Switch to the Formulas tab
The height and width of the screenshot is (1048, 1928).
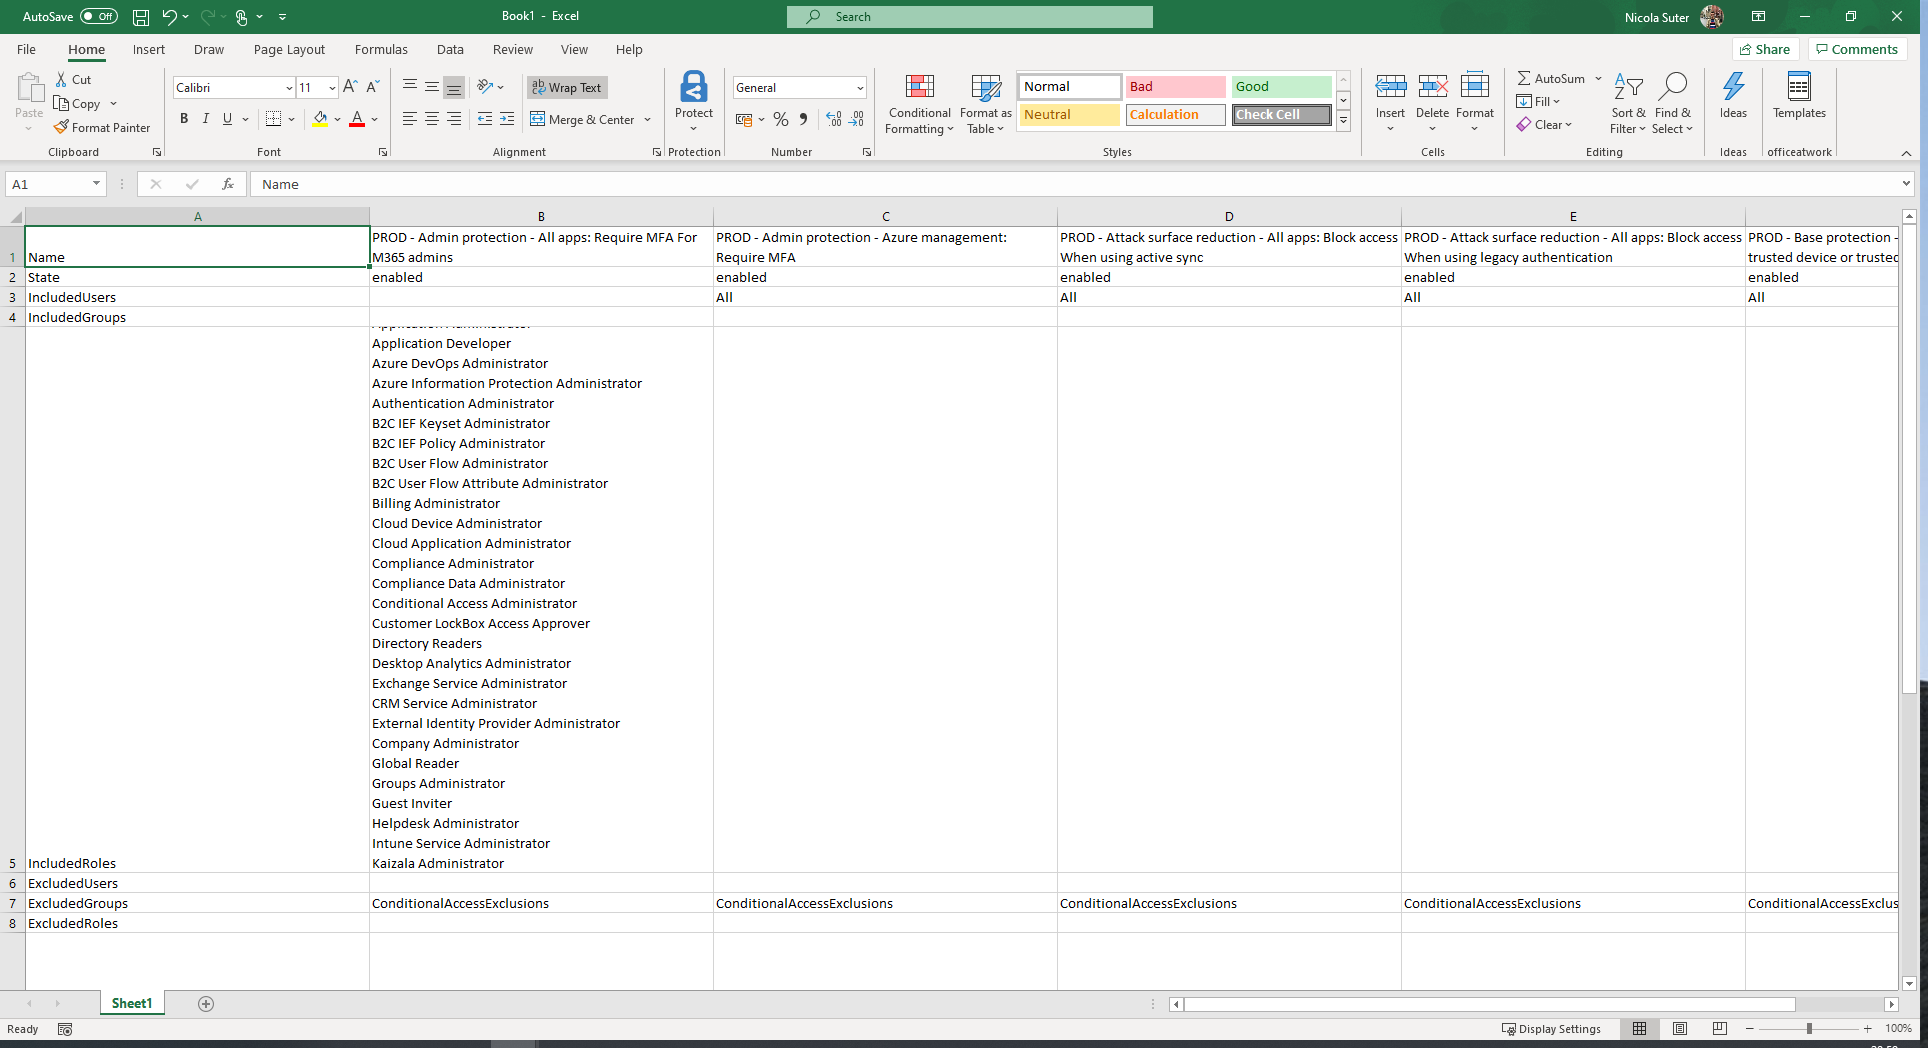381,49
